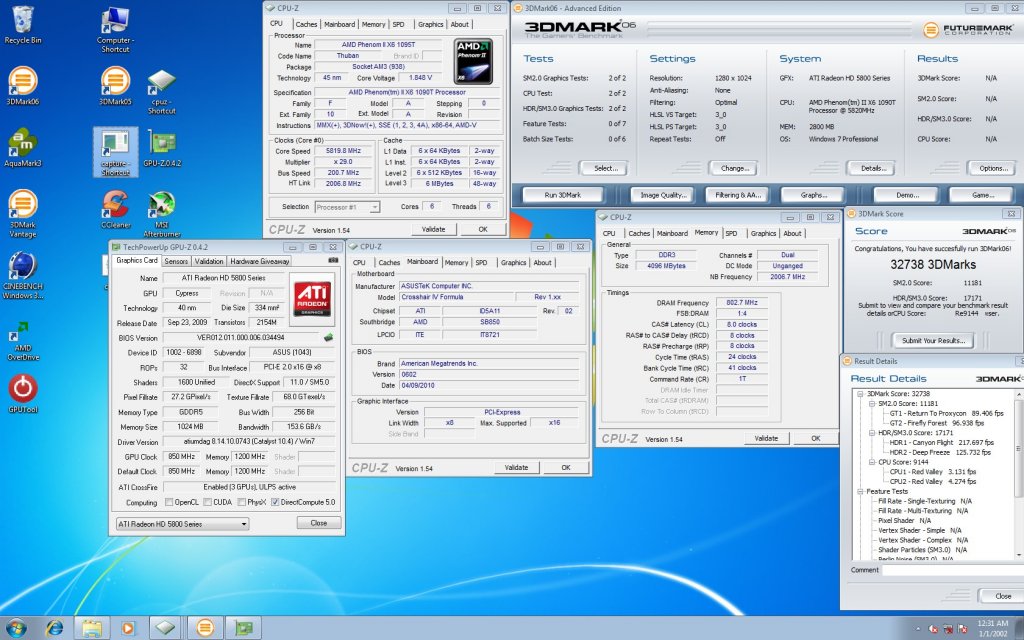Click the Demo... button in 3DMark06
The height and width of the screenshot is (640, 1024).
click(x=907, y=195)
